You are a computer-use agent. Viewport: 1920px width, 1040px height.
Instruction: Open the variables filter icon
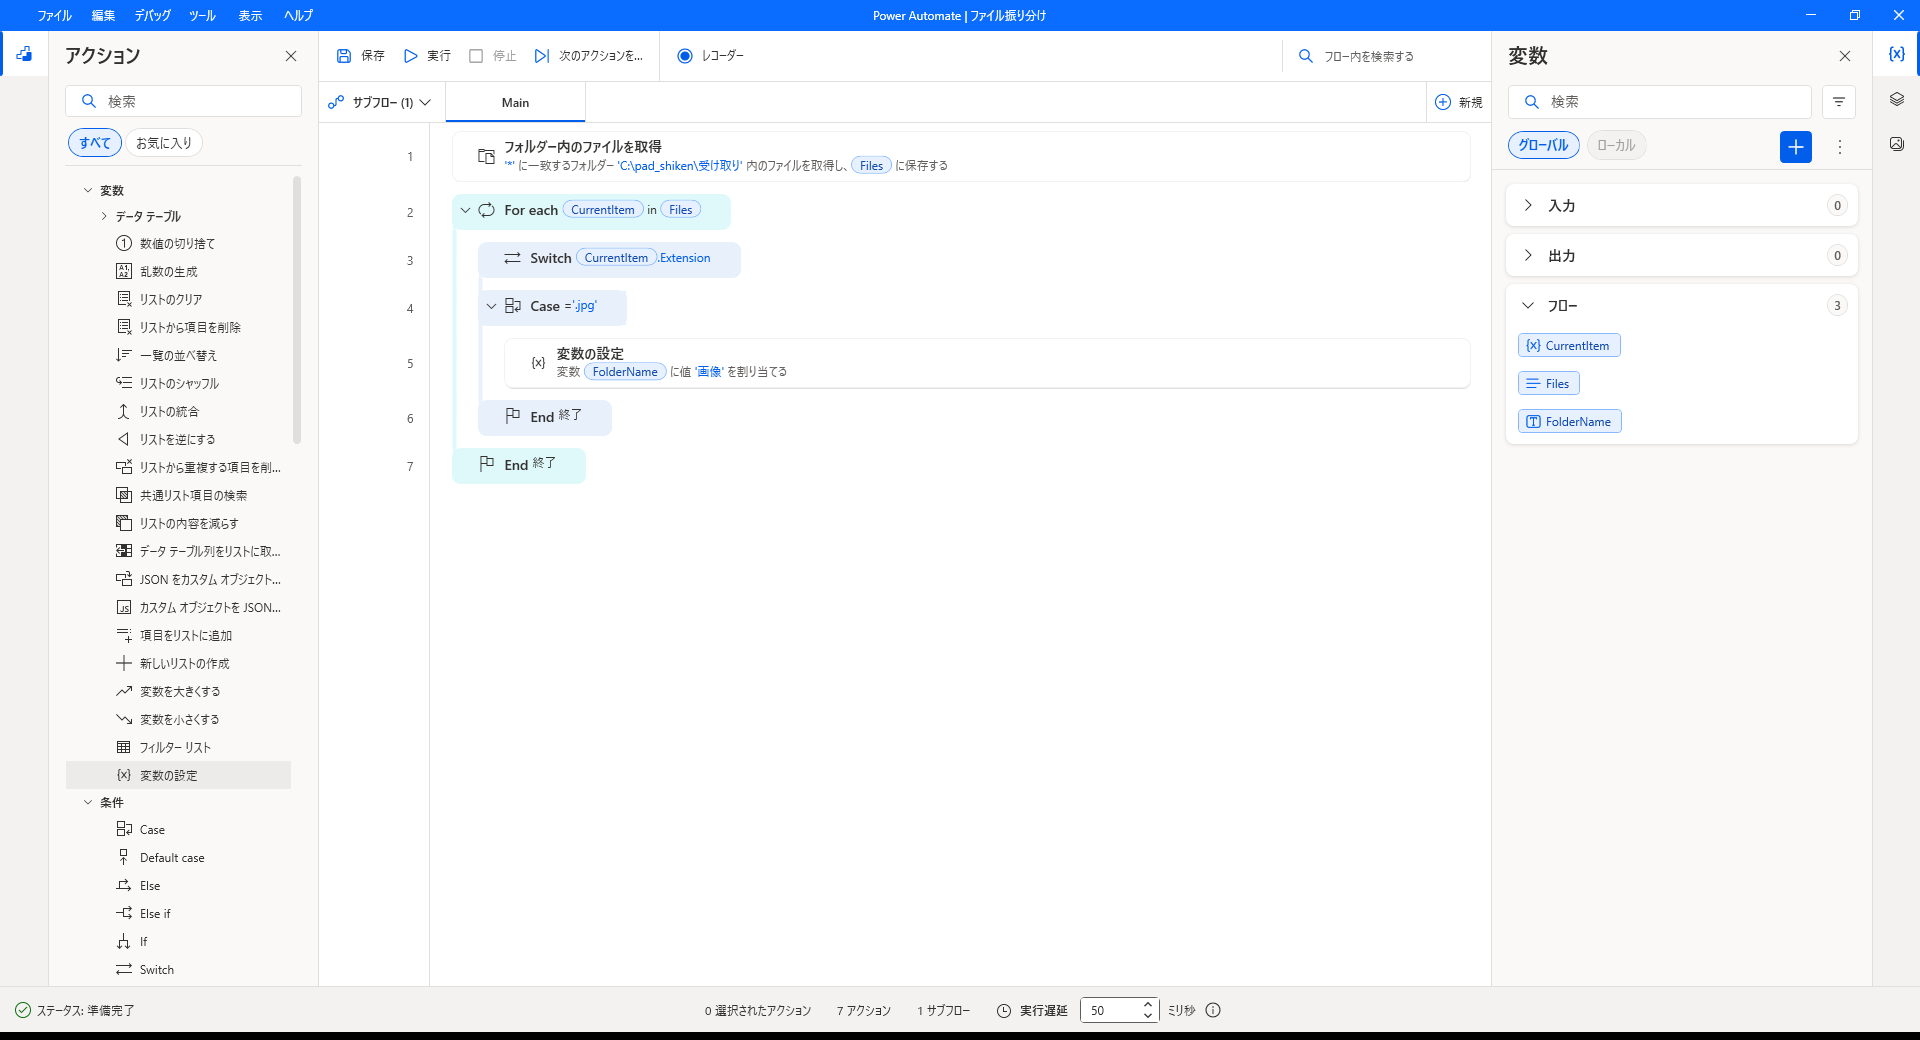coord(1838,102)
